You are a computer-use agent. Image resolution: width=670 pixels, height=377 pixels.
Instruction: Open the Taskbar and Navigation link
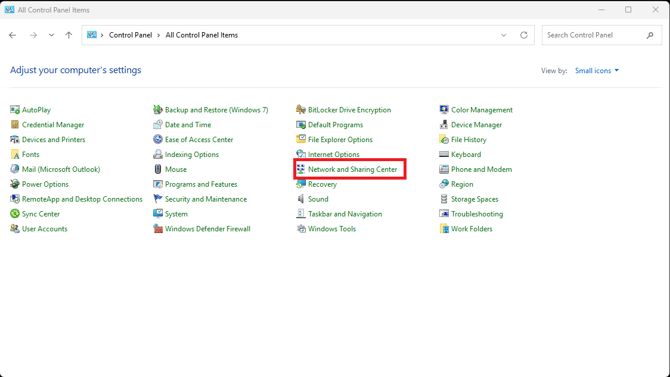[345, 214]
